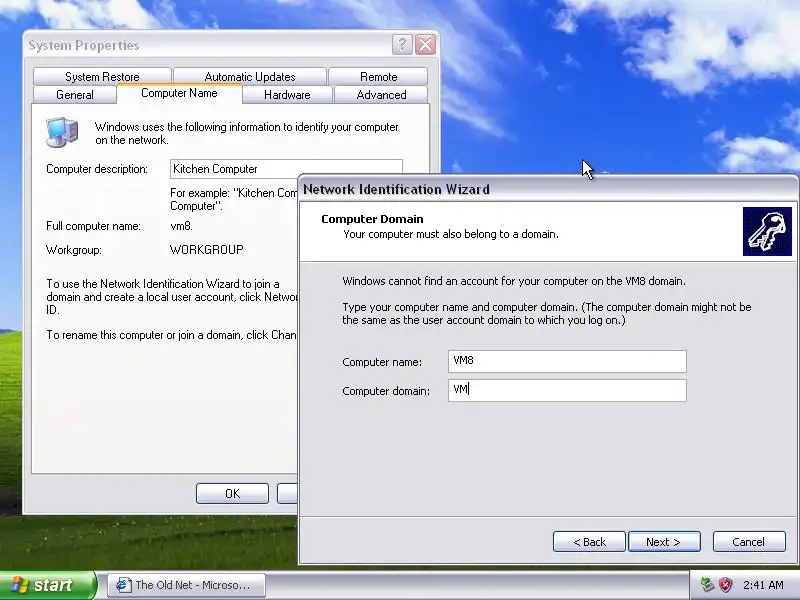Cancel the Network Identification Wizard
The width and height of the screenshot is (800, 600).
(748, 541)
